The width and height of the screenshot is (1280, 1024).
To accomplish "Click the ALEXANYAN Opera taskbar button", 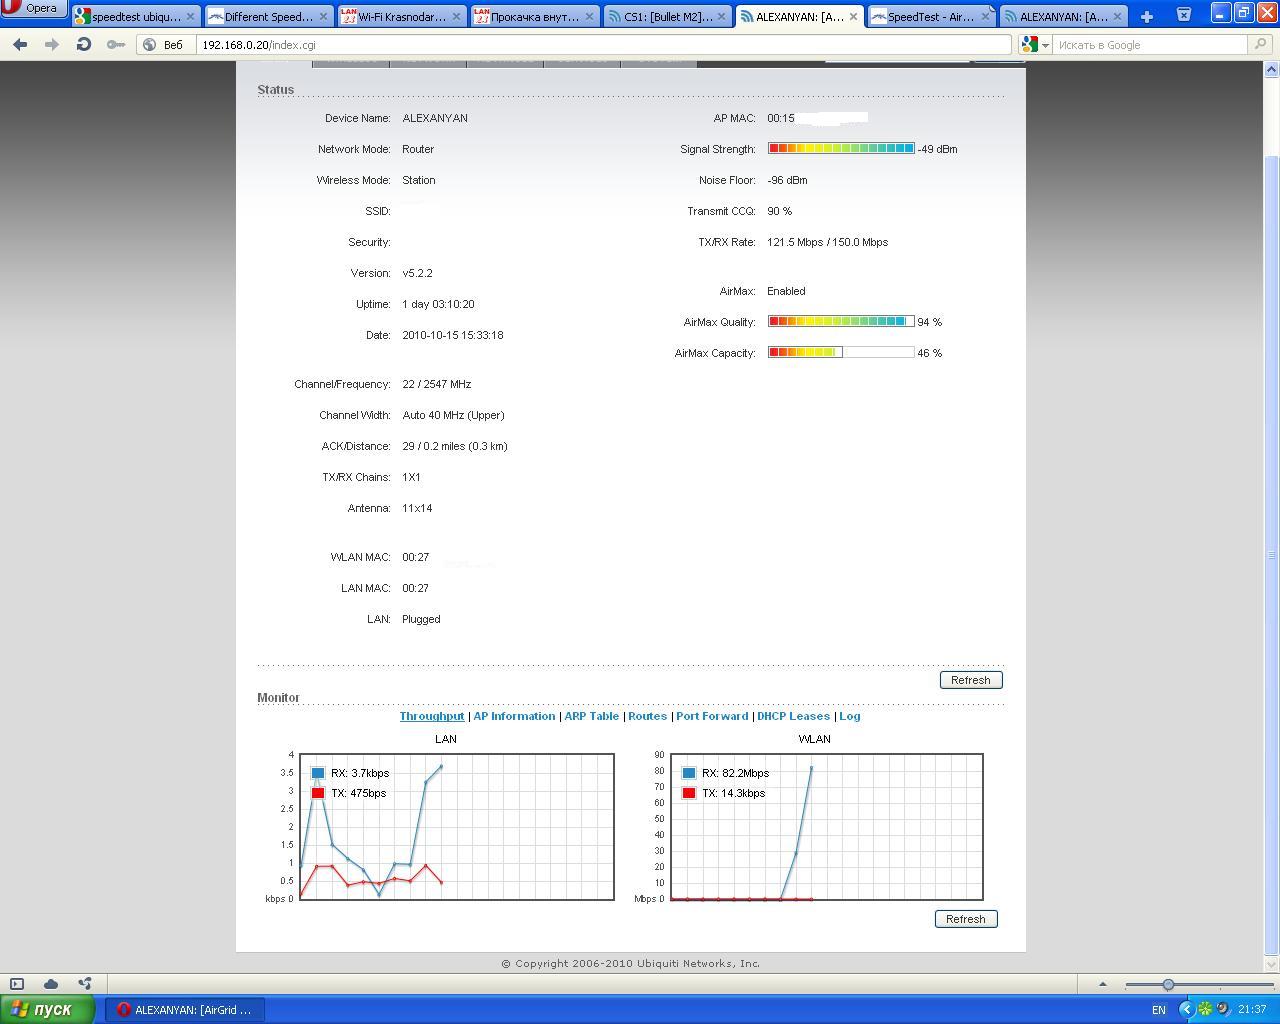I will pyautogui.click(x=185, y=1010).
